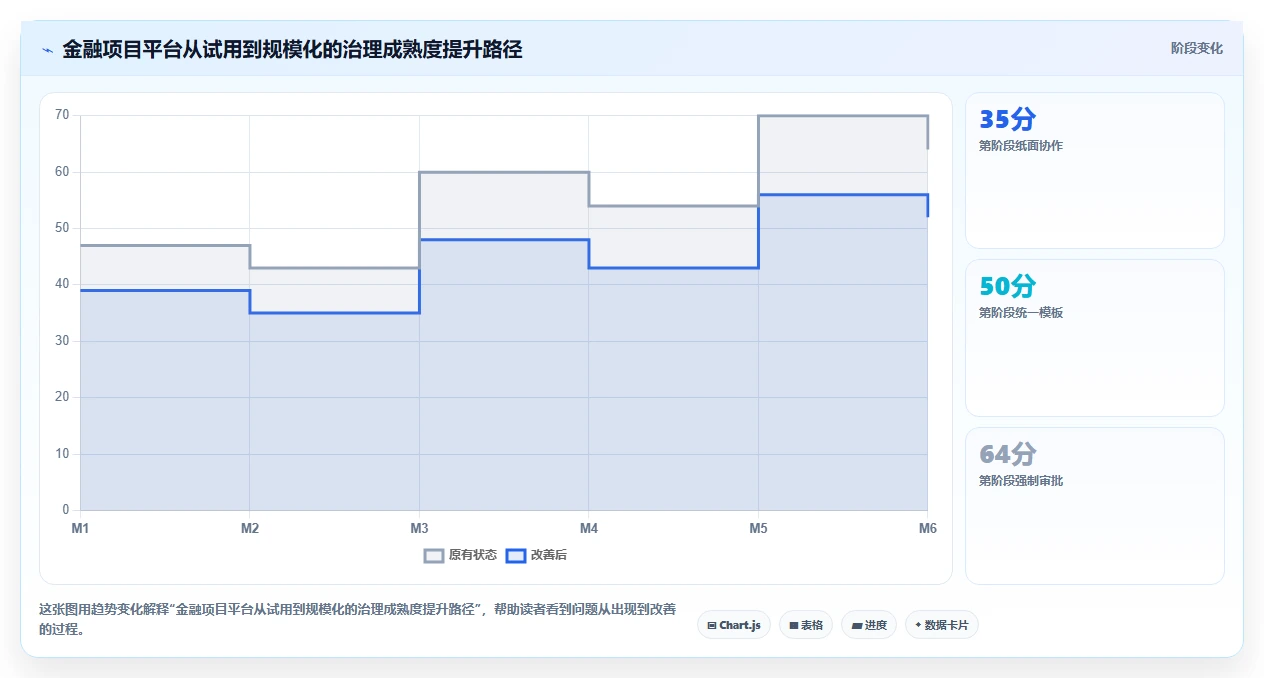1264x678 pixels.
Task: Click the M2 x-axis label
Action: (250, 528)
